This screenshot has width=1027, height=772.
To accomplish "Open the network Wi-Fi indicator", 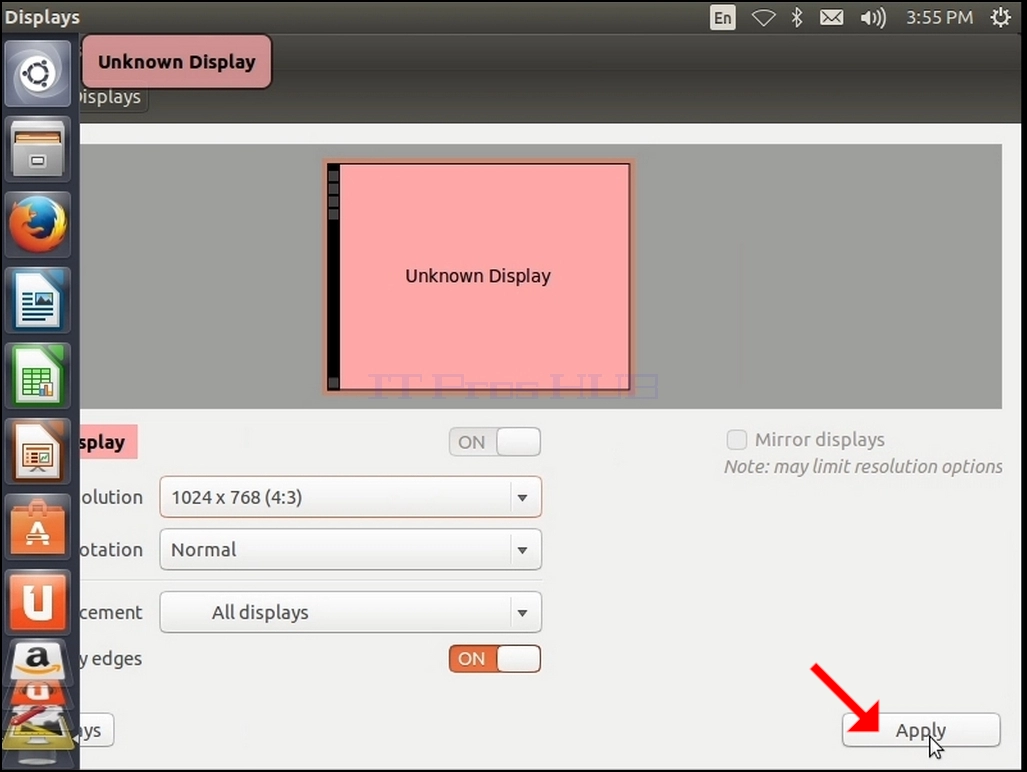I will click(763, 17).
